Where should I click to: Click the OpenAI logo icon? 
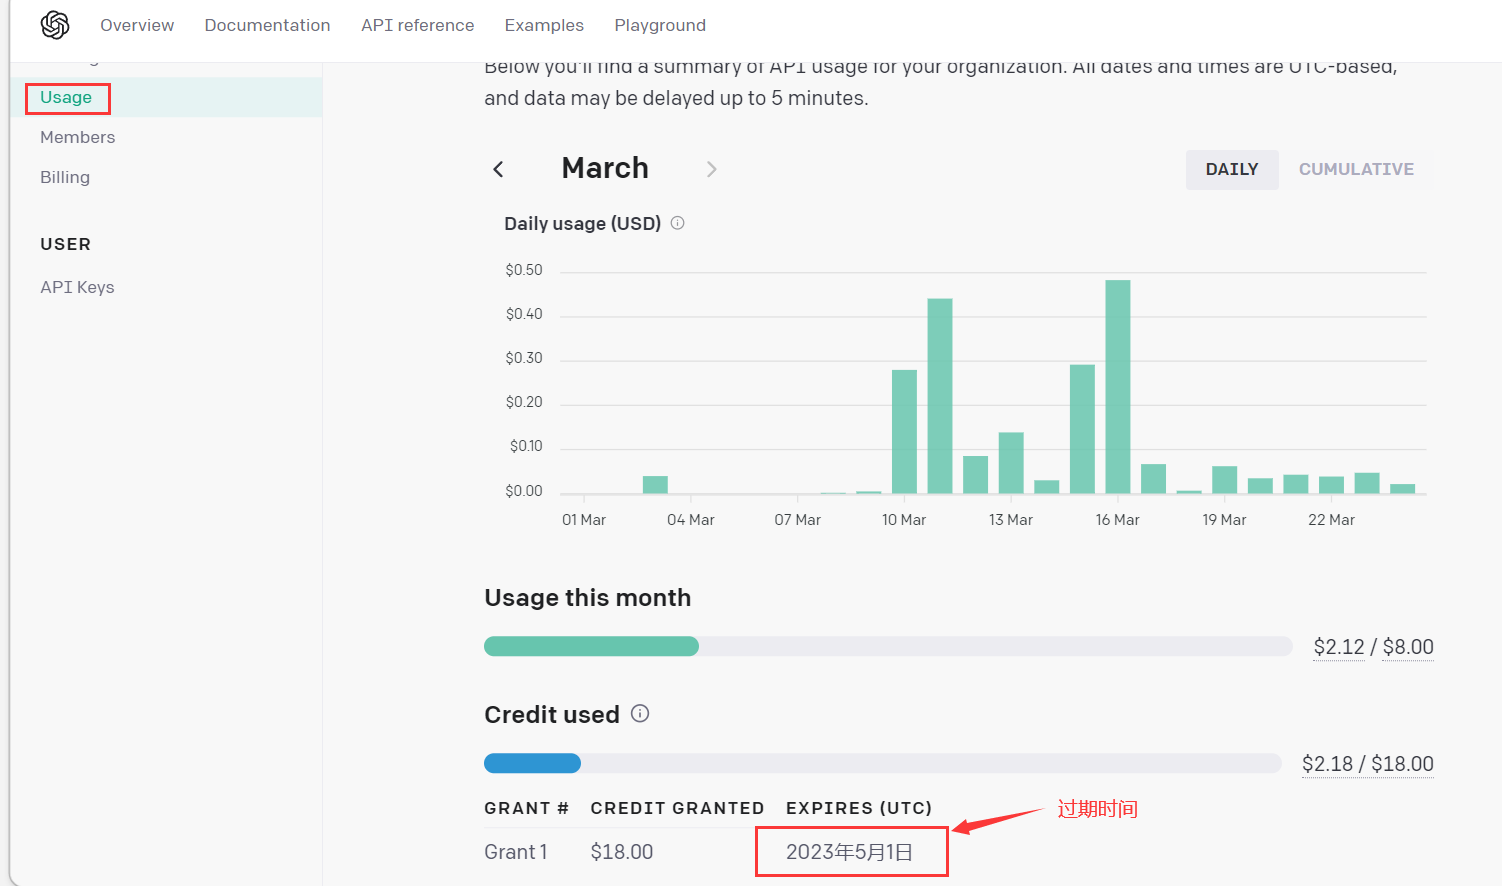click(x=55, y=25)
